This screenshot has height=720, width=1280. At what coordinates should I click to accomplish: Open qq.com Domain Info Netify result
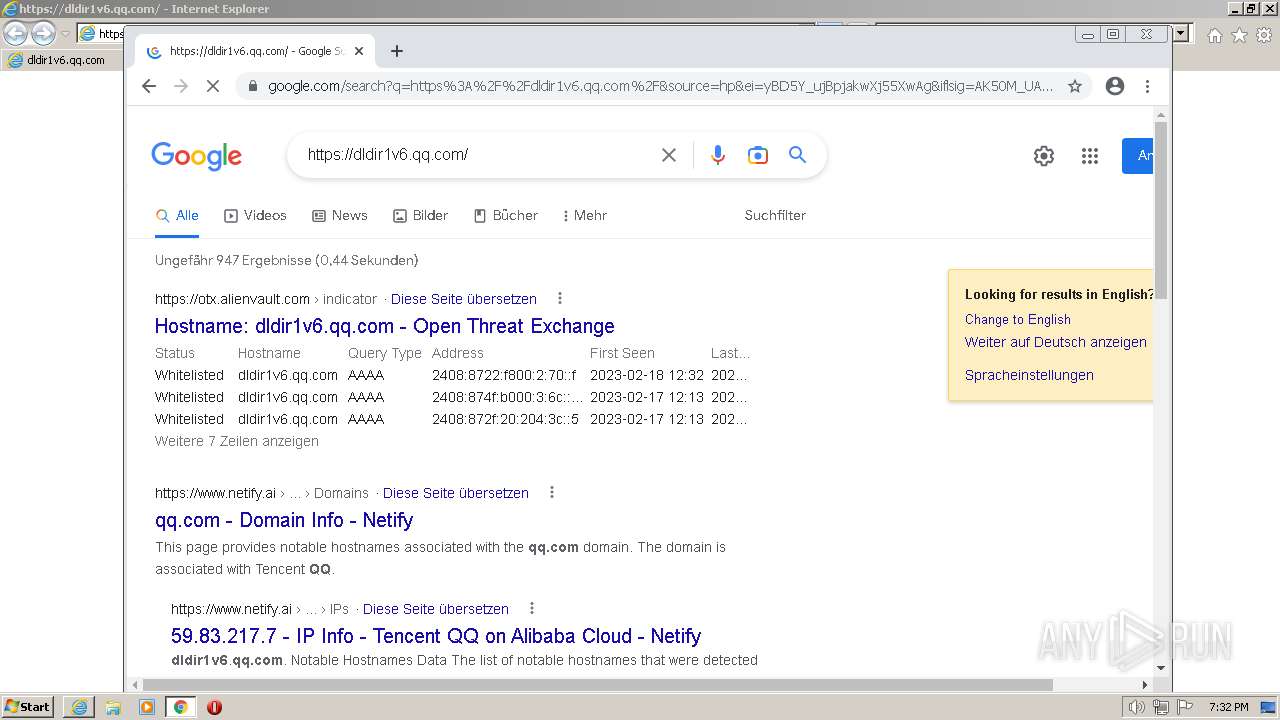click(x=284, y=520)
